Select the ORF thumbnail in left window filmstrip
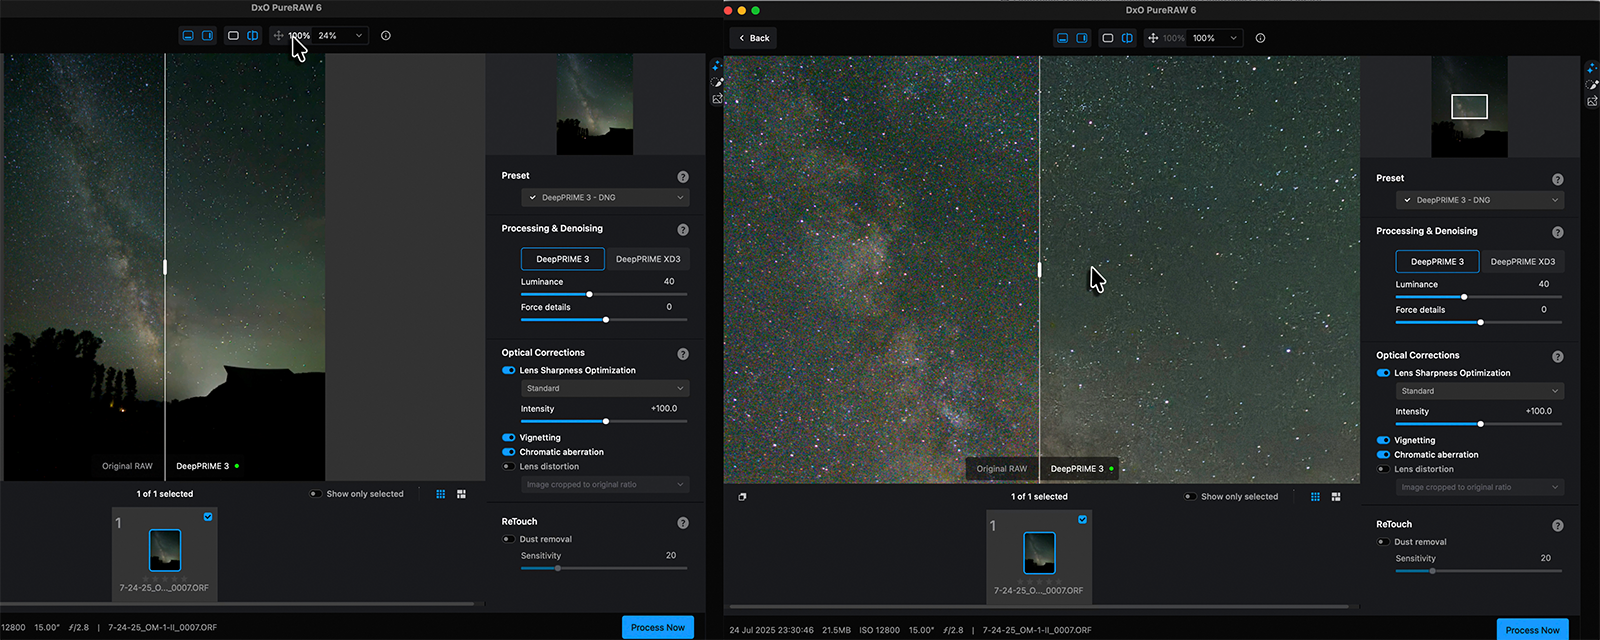The width and height of the screenshot is (1600, 640). 165,550
